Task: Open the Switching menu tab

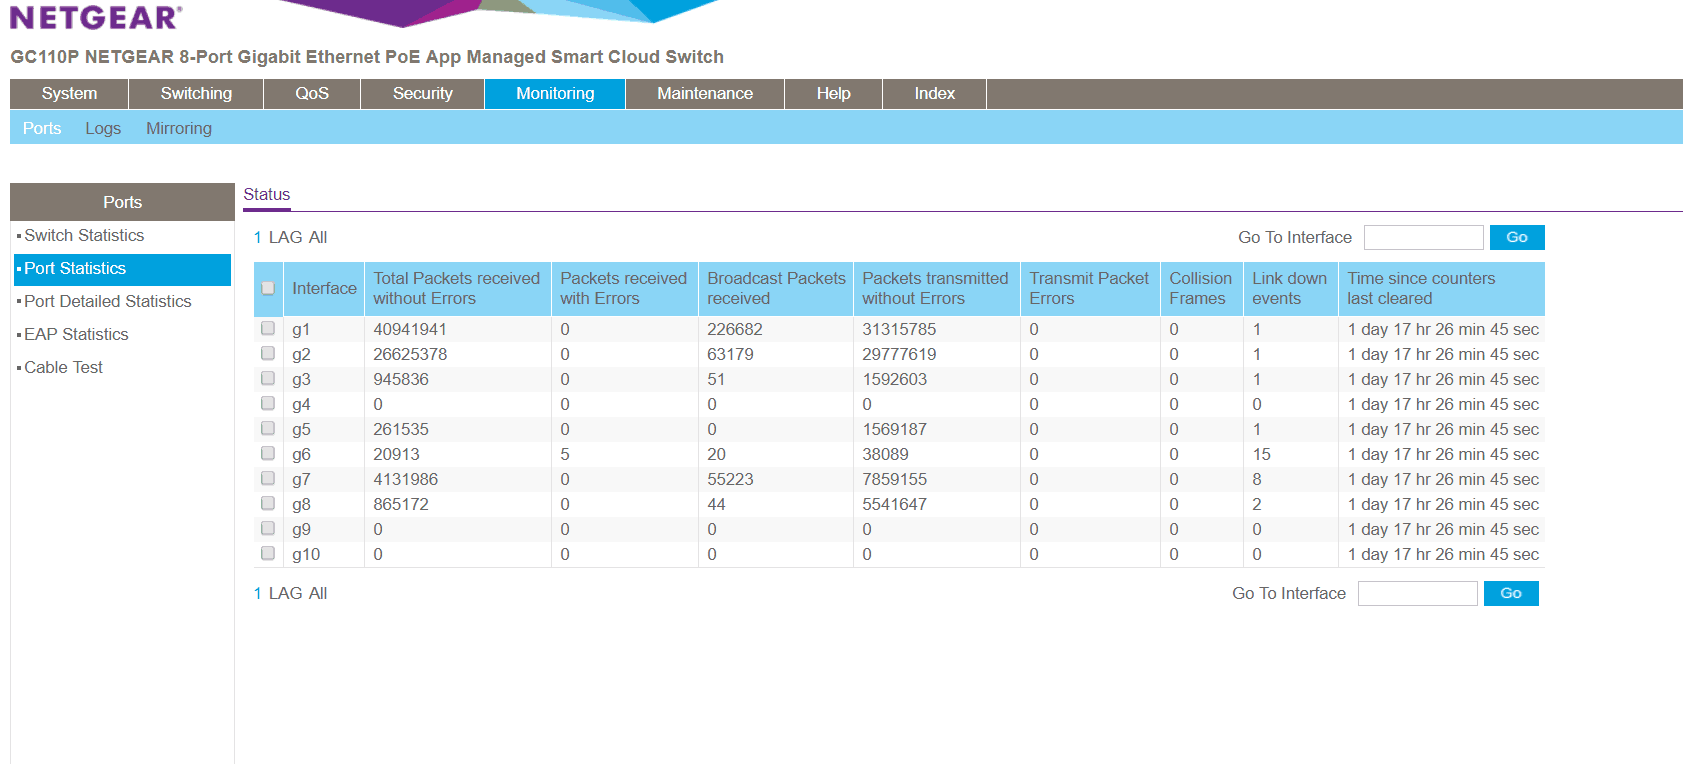Action: coord(196,93)
